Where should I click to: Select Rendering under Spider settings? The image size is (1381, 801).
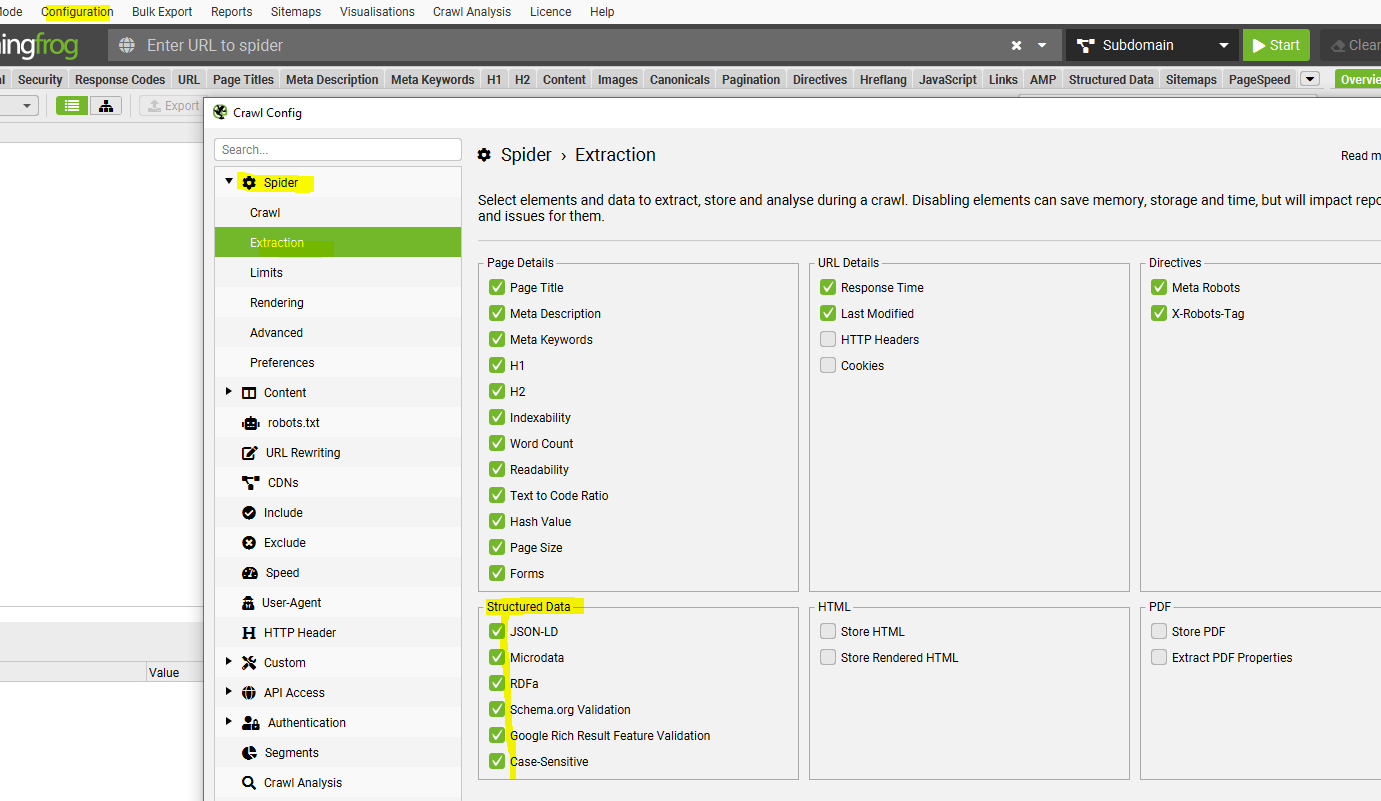(x=277, y=303)
